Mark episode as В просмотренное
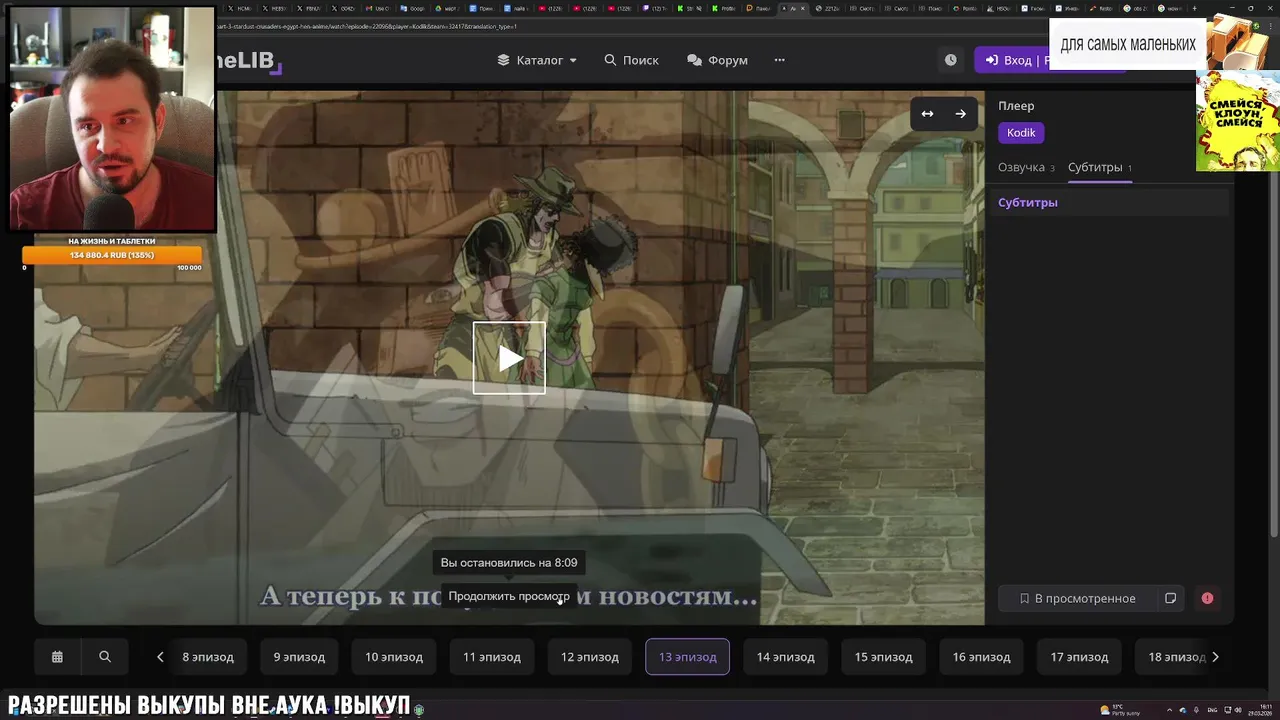 pos(1077,598)
